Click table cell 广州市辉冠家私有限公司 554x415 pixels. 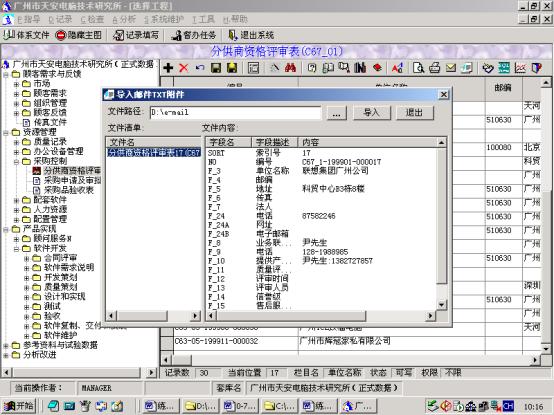[345, 341]
